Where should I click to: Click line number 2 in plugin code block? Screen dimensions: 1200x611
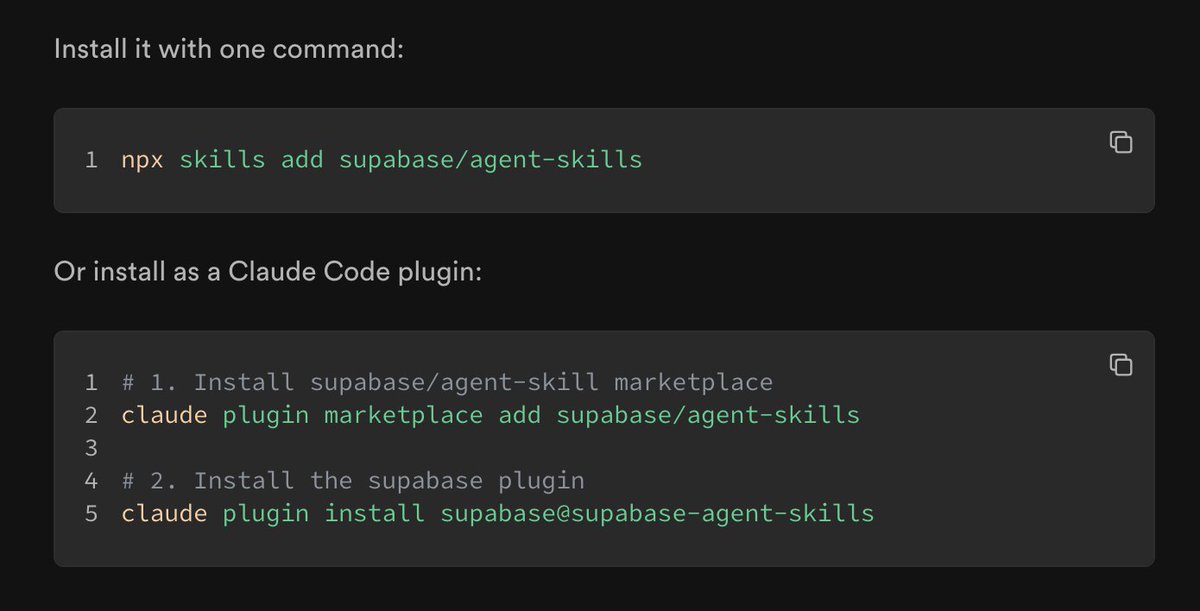[x=91, y=415]
